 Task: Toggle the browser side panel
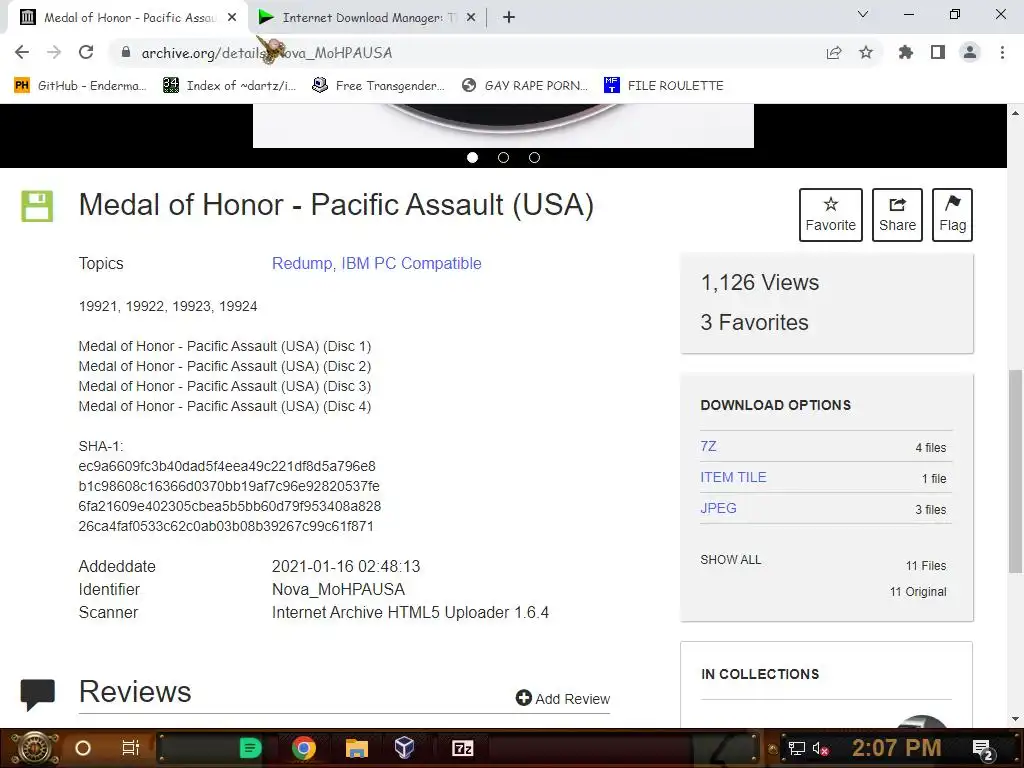pos(938,52)
